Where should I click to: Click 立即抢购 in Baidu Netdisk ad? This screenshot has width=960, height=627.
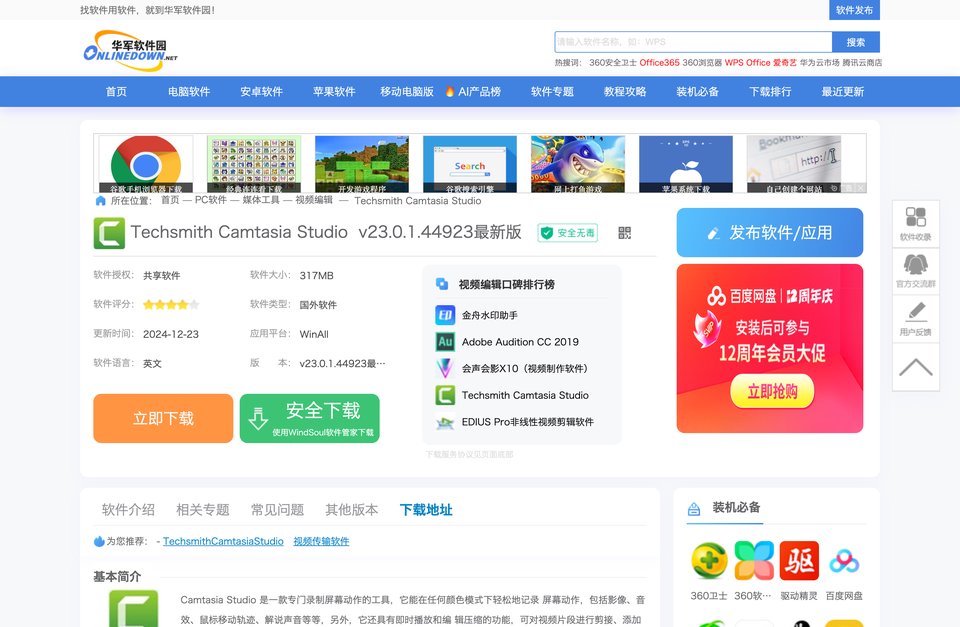(x=772, y=391)
